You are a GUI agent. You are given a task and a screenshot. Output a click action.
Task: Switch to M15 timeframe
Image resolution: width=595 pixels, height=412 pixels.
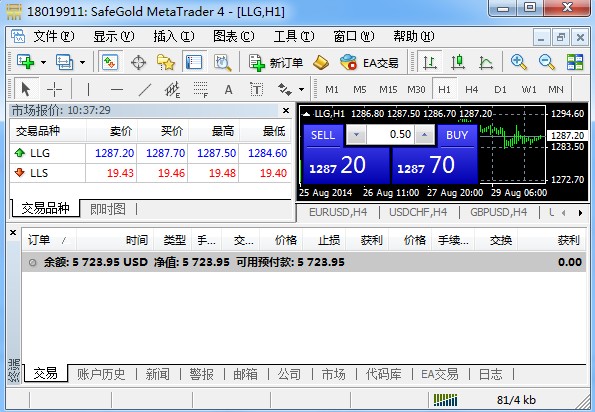(388, 90)
